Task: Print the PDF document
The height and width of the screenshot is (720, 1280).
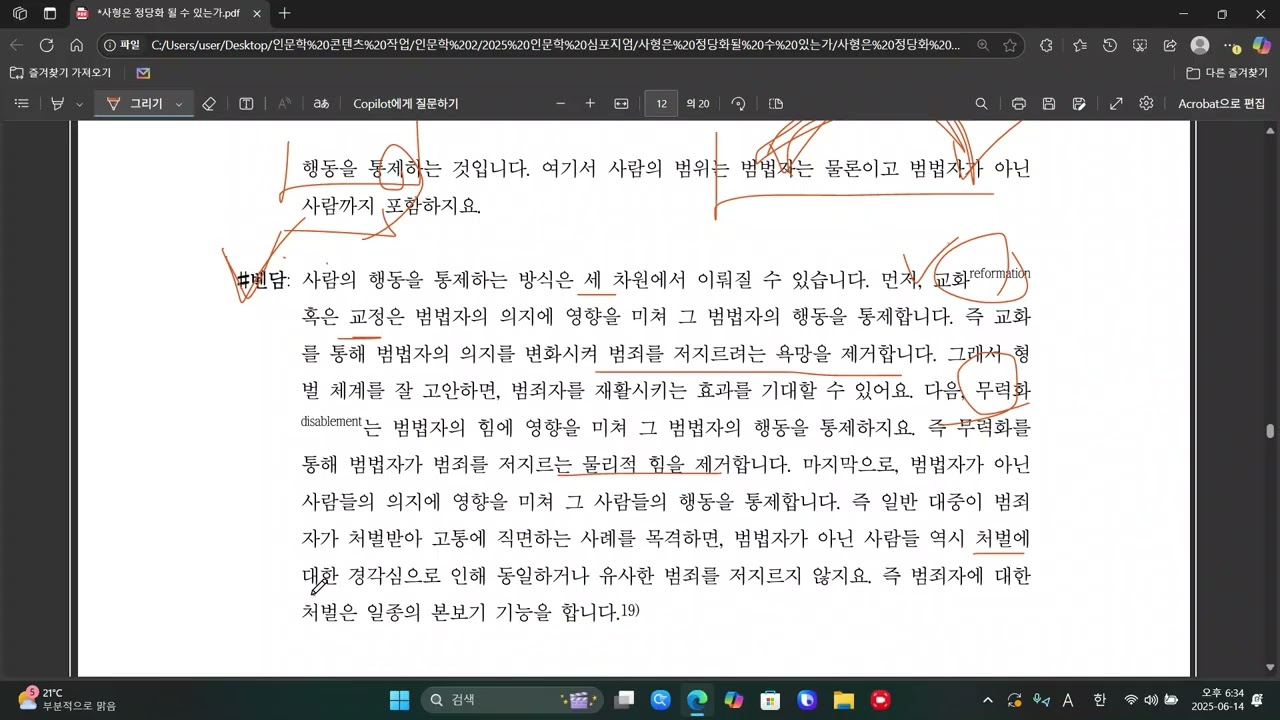Action: click(1019, 104)
